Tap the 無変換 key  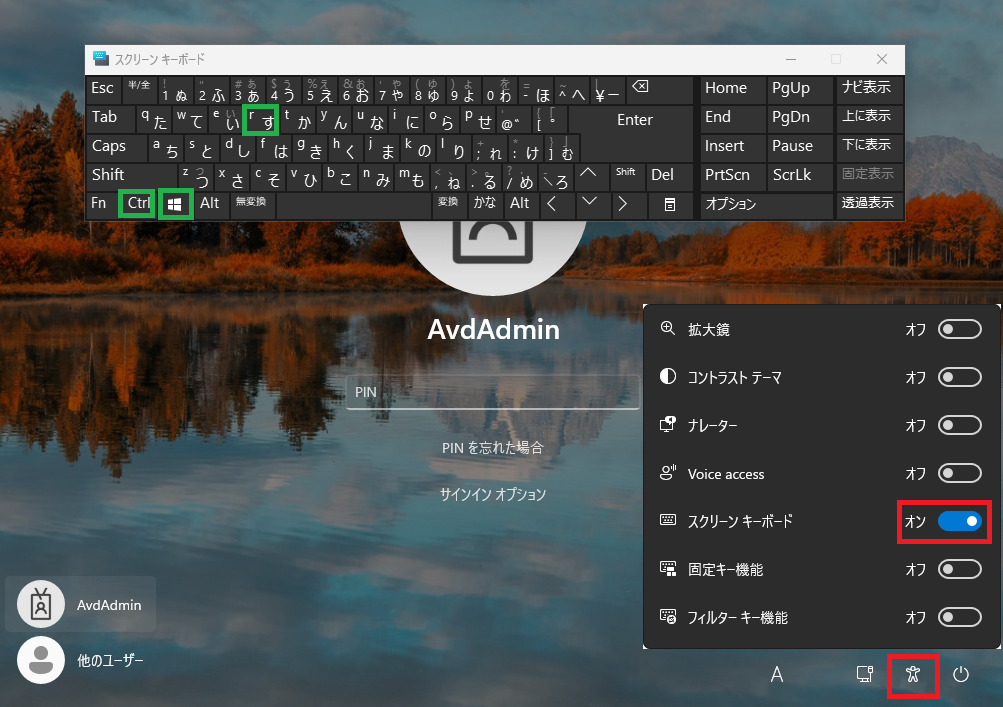(251, 205)
